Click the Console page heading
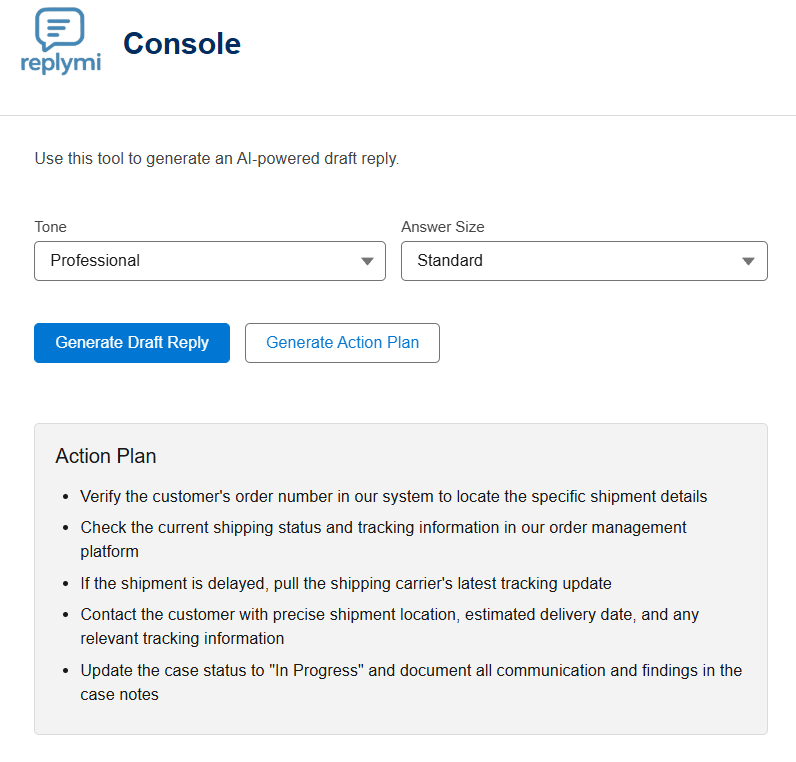The width and height of the screenshot is (796, 762). 181,44
